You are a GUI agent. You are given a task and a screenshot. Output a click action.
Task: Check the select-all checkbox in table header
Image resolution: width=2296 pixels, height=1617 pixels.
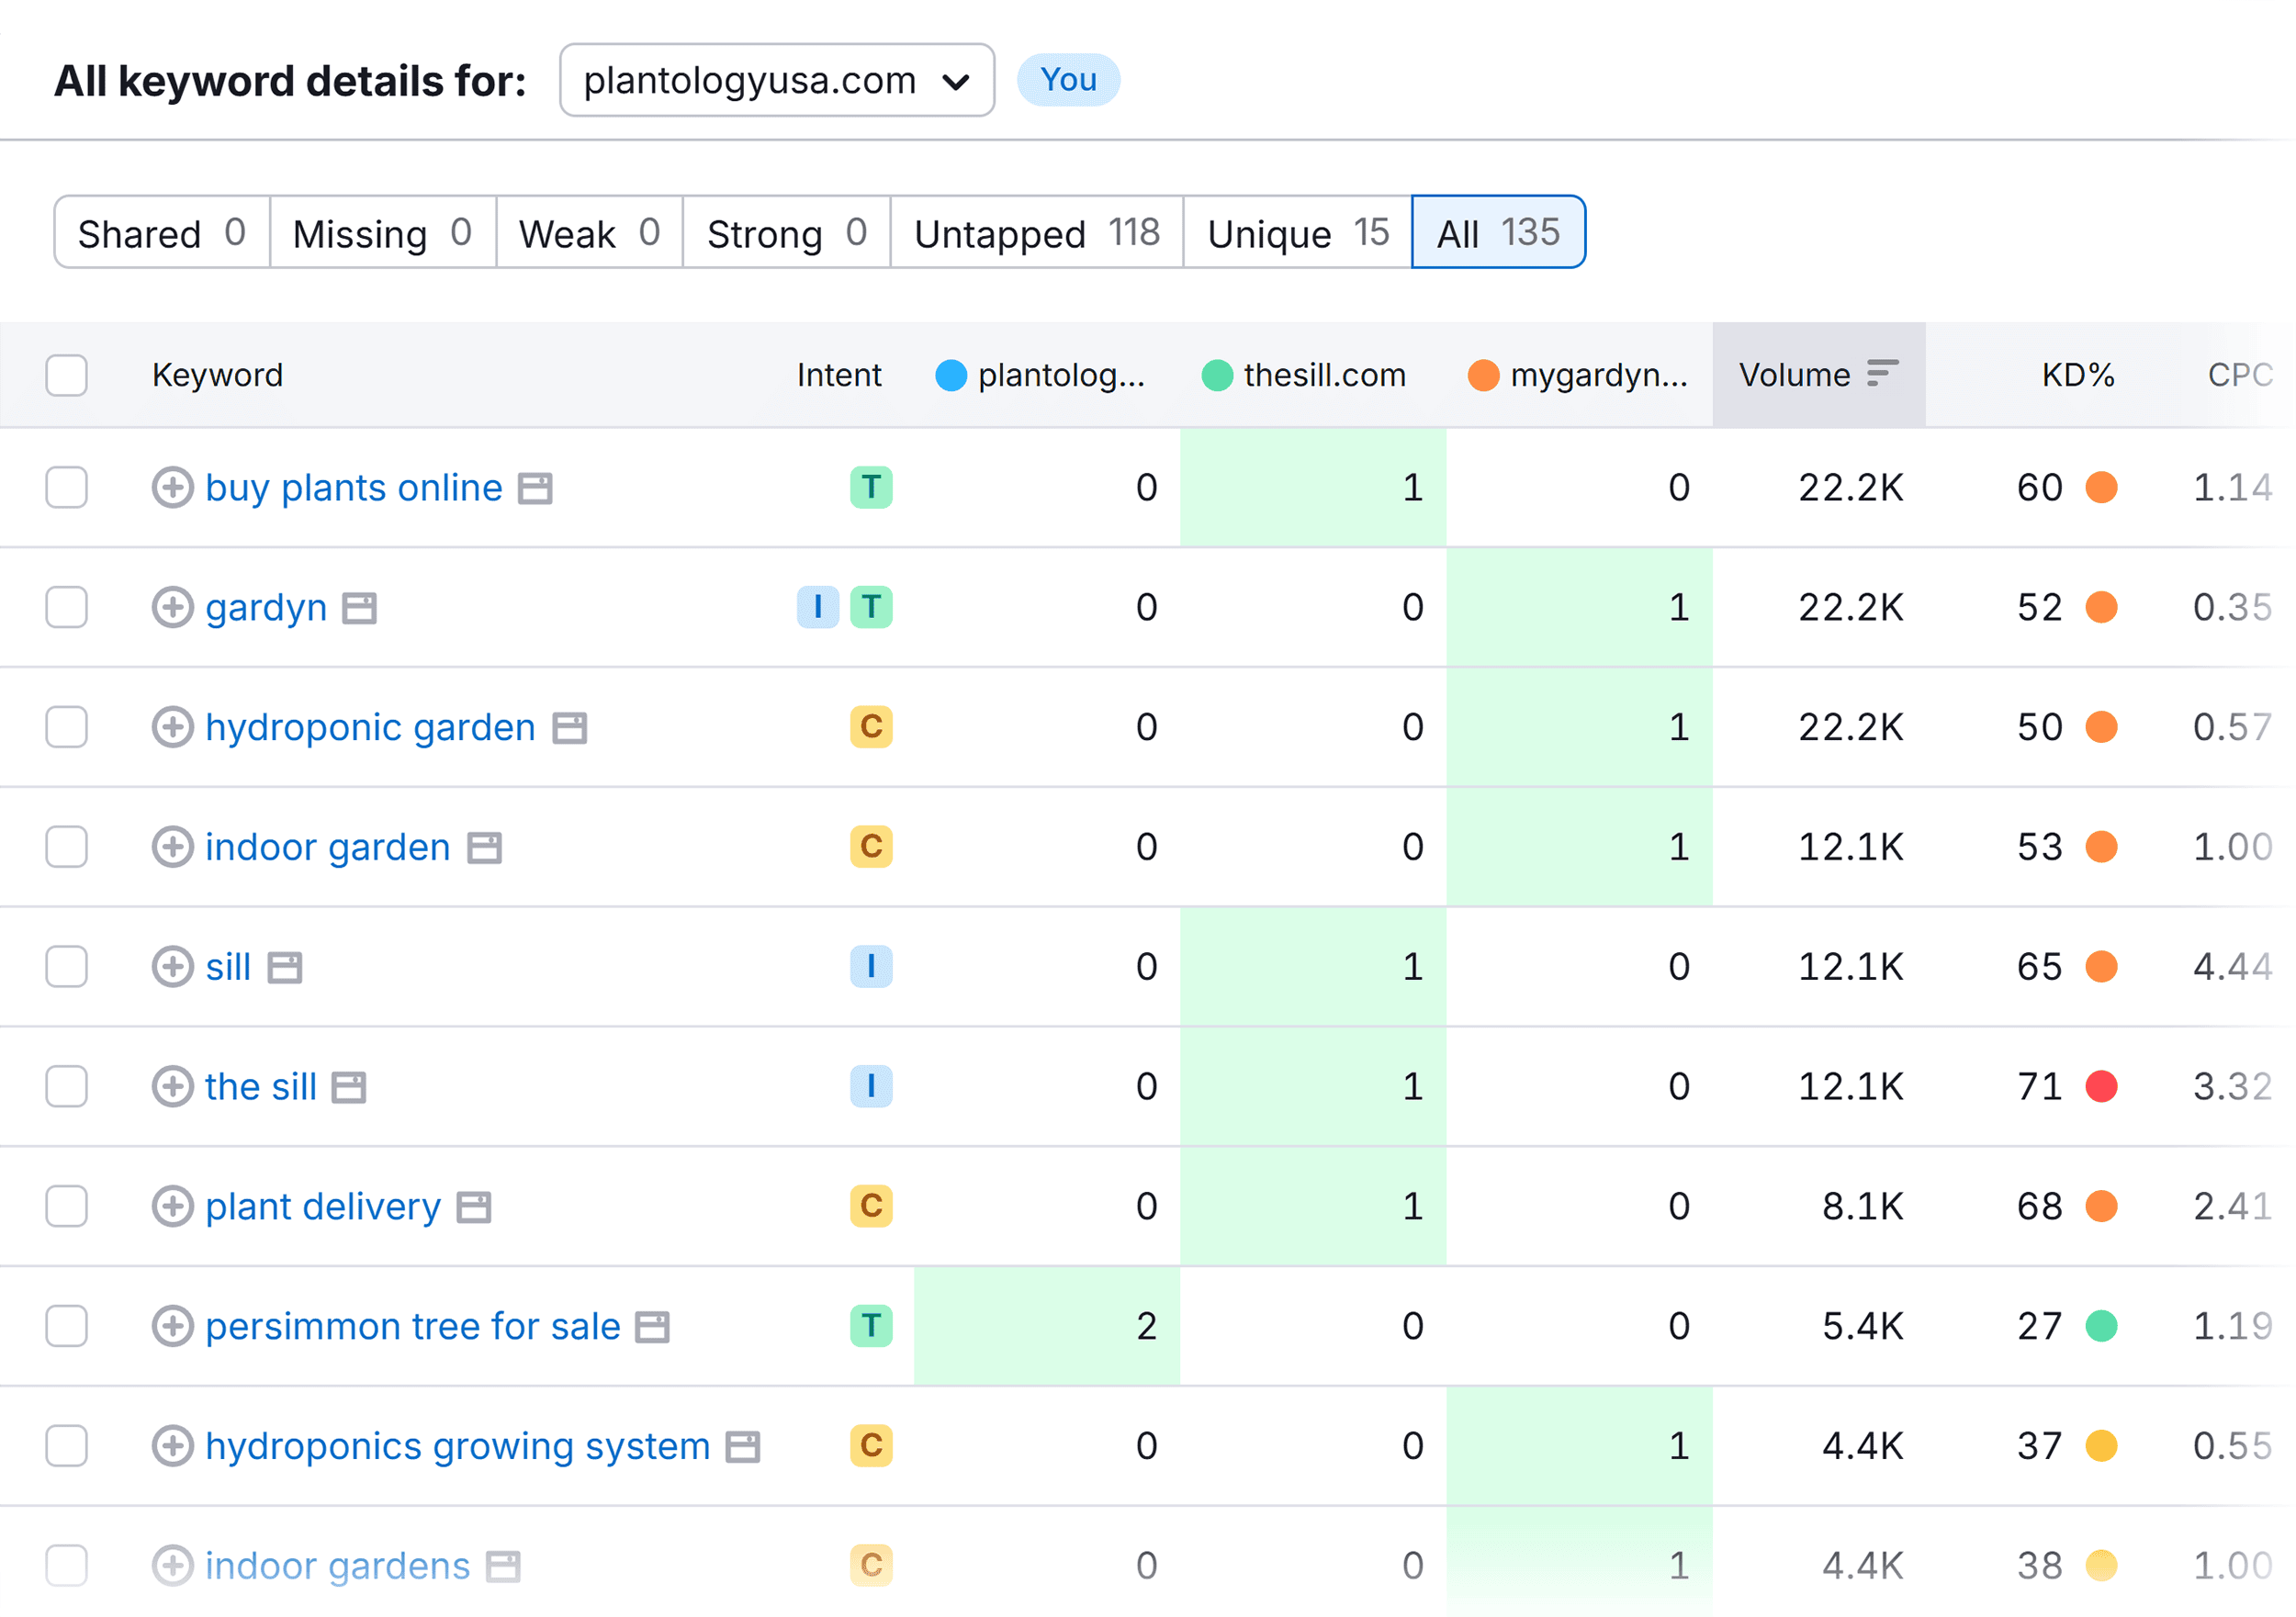tap(66, 375)
